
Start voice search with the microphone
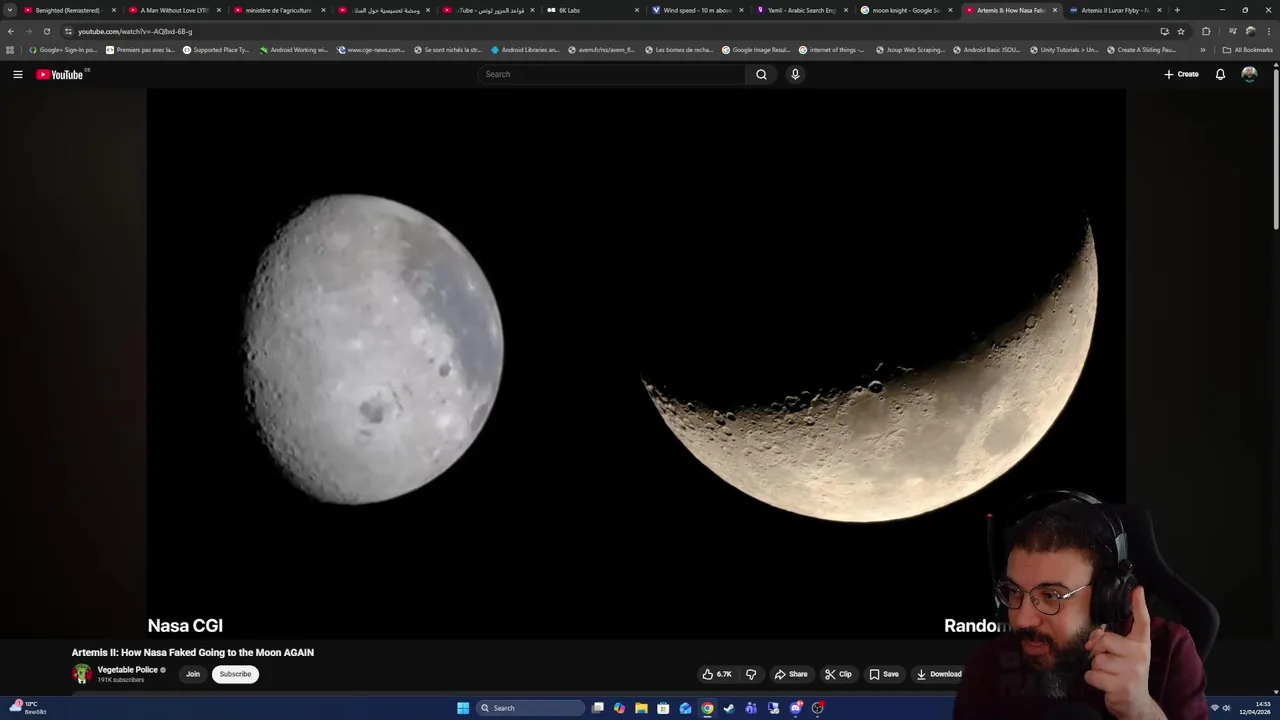tap(795, 74)
